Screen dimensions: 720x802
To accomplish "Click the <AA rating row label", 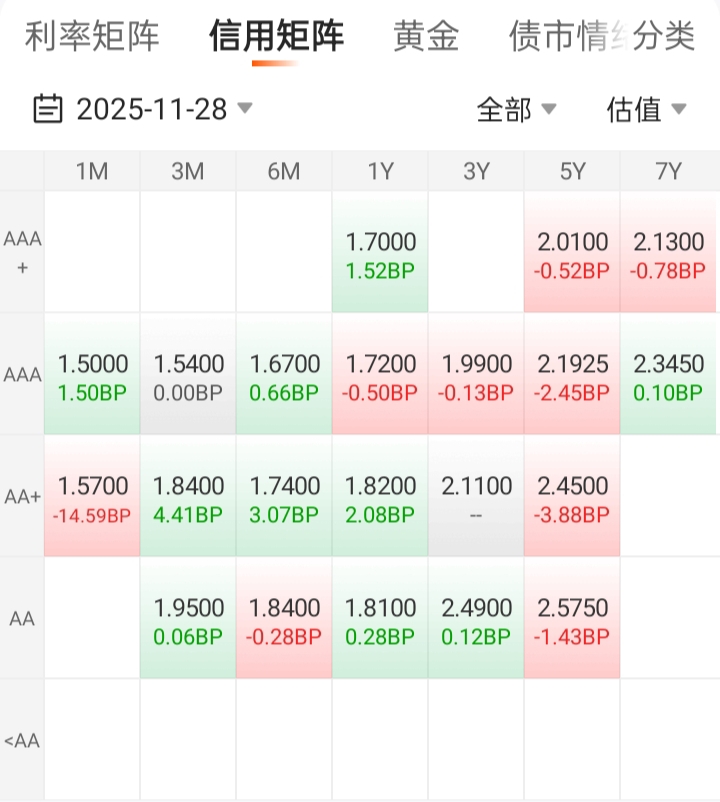I will click(22, 741).
